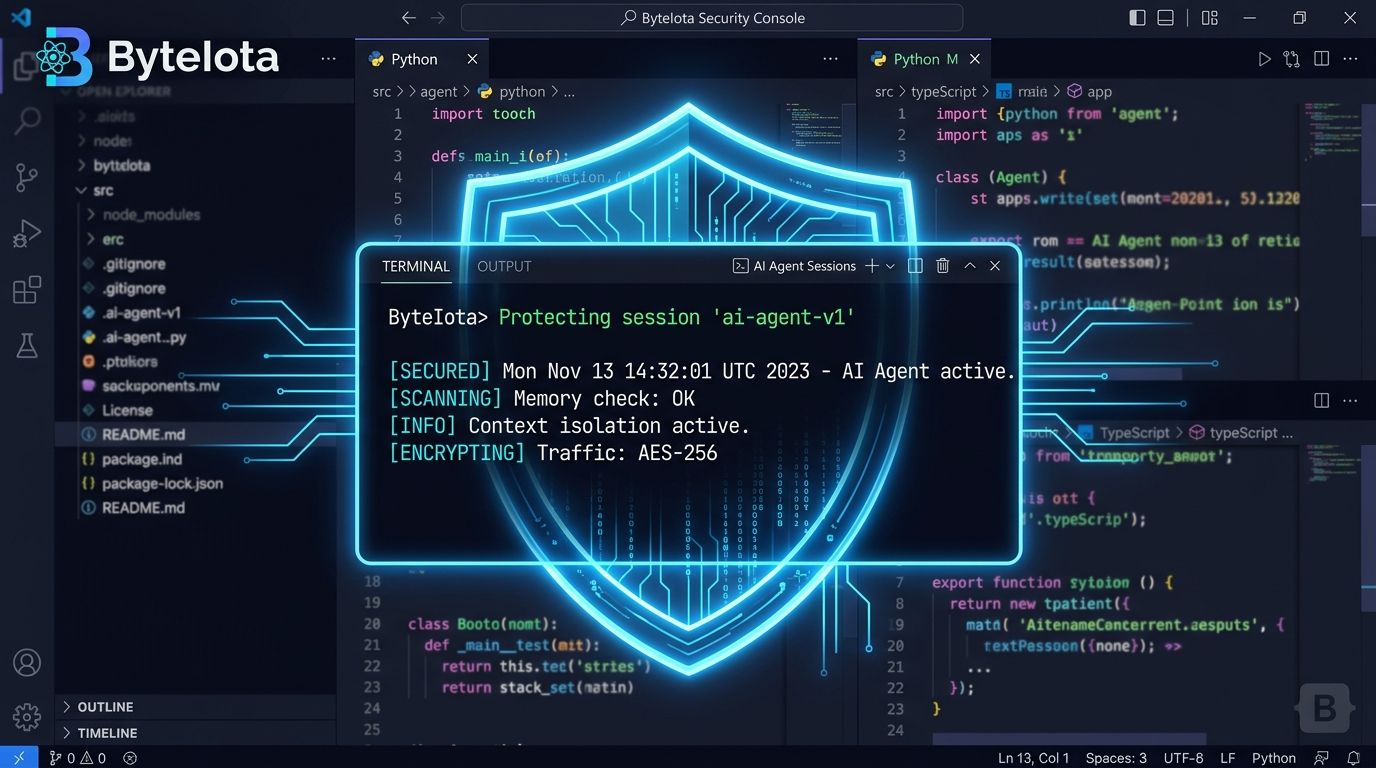1376x768 pixels.
Task: Switch to the TERMINAL tab
Action: 416,266
